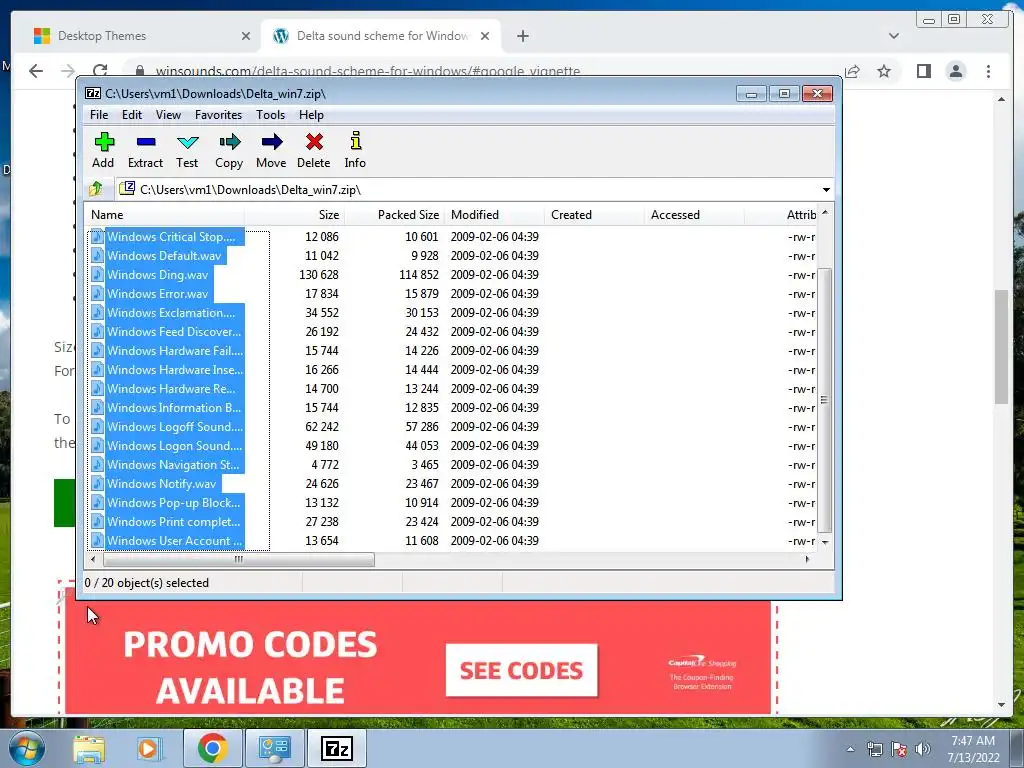
Task: Click the SEE CODES ad button
Action: (521, 671)
